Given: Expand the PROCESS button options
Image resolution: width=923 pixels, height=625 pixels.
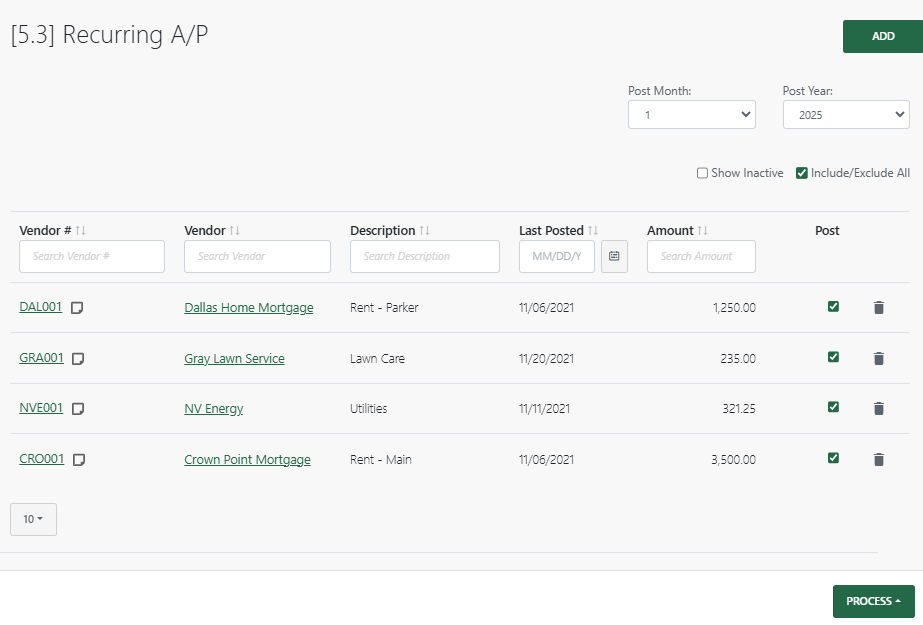Looking at the screenshot, I should pos(873,601).
